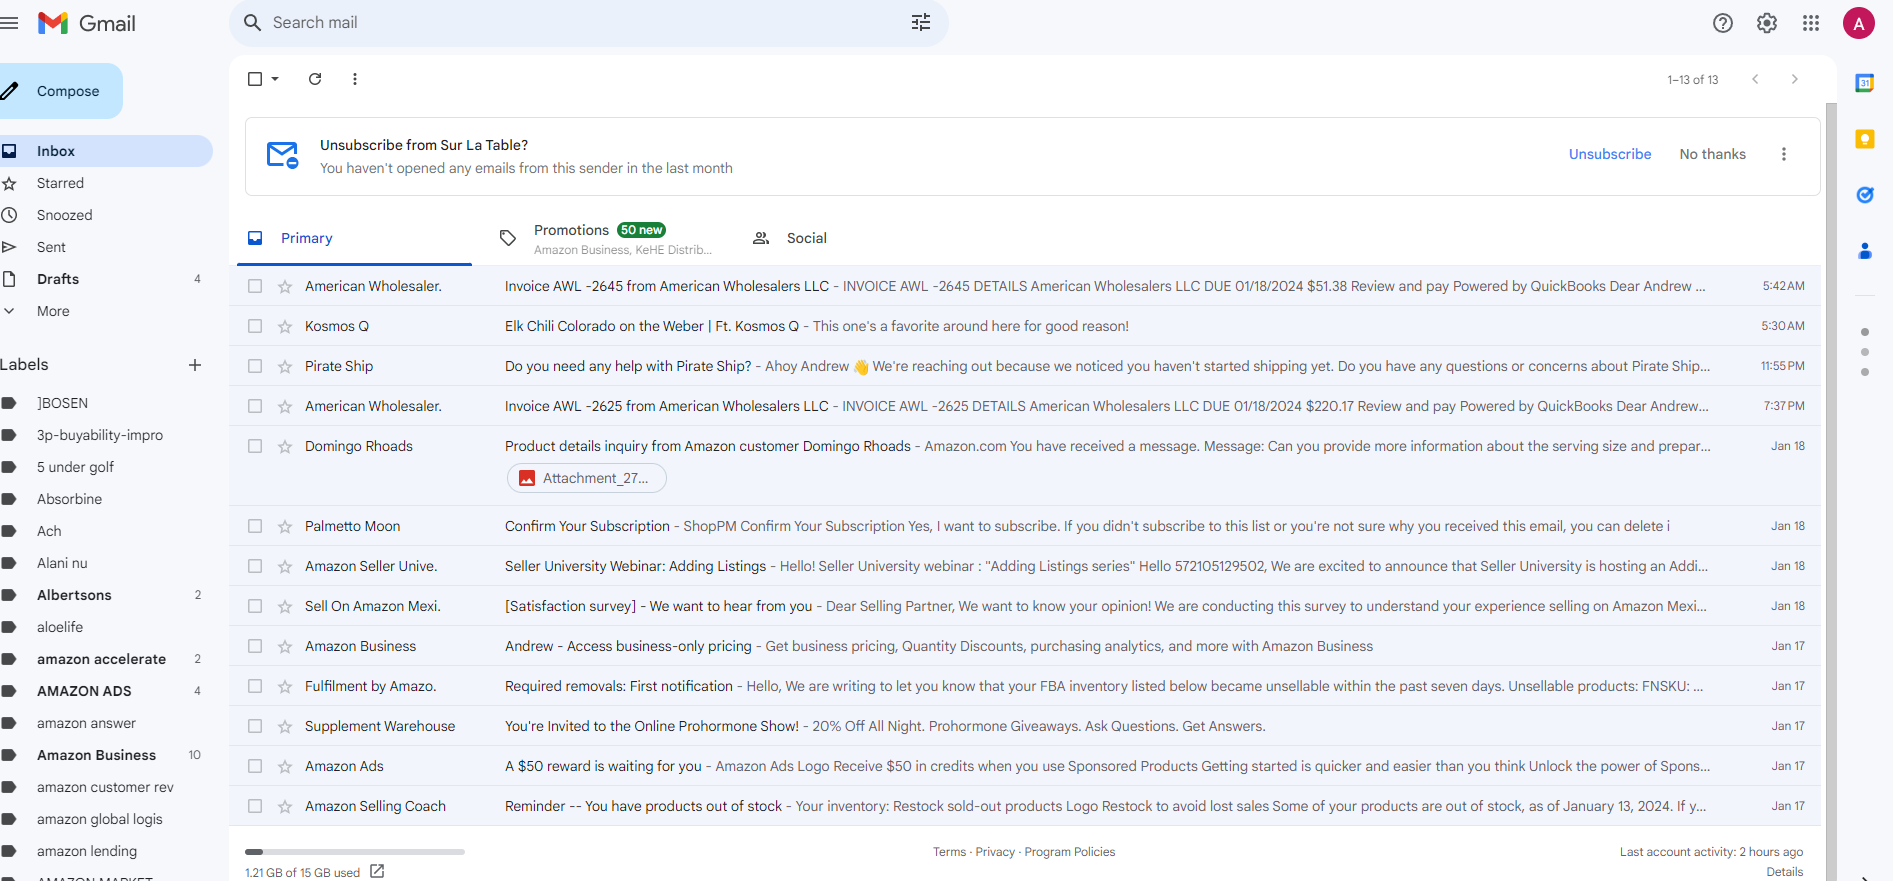
Task: Open the main menu hamburger icon
Action: pos(9,23)
